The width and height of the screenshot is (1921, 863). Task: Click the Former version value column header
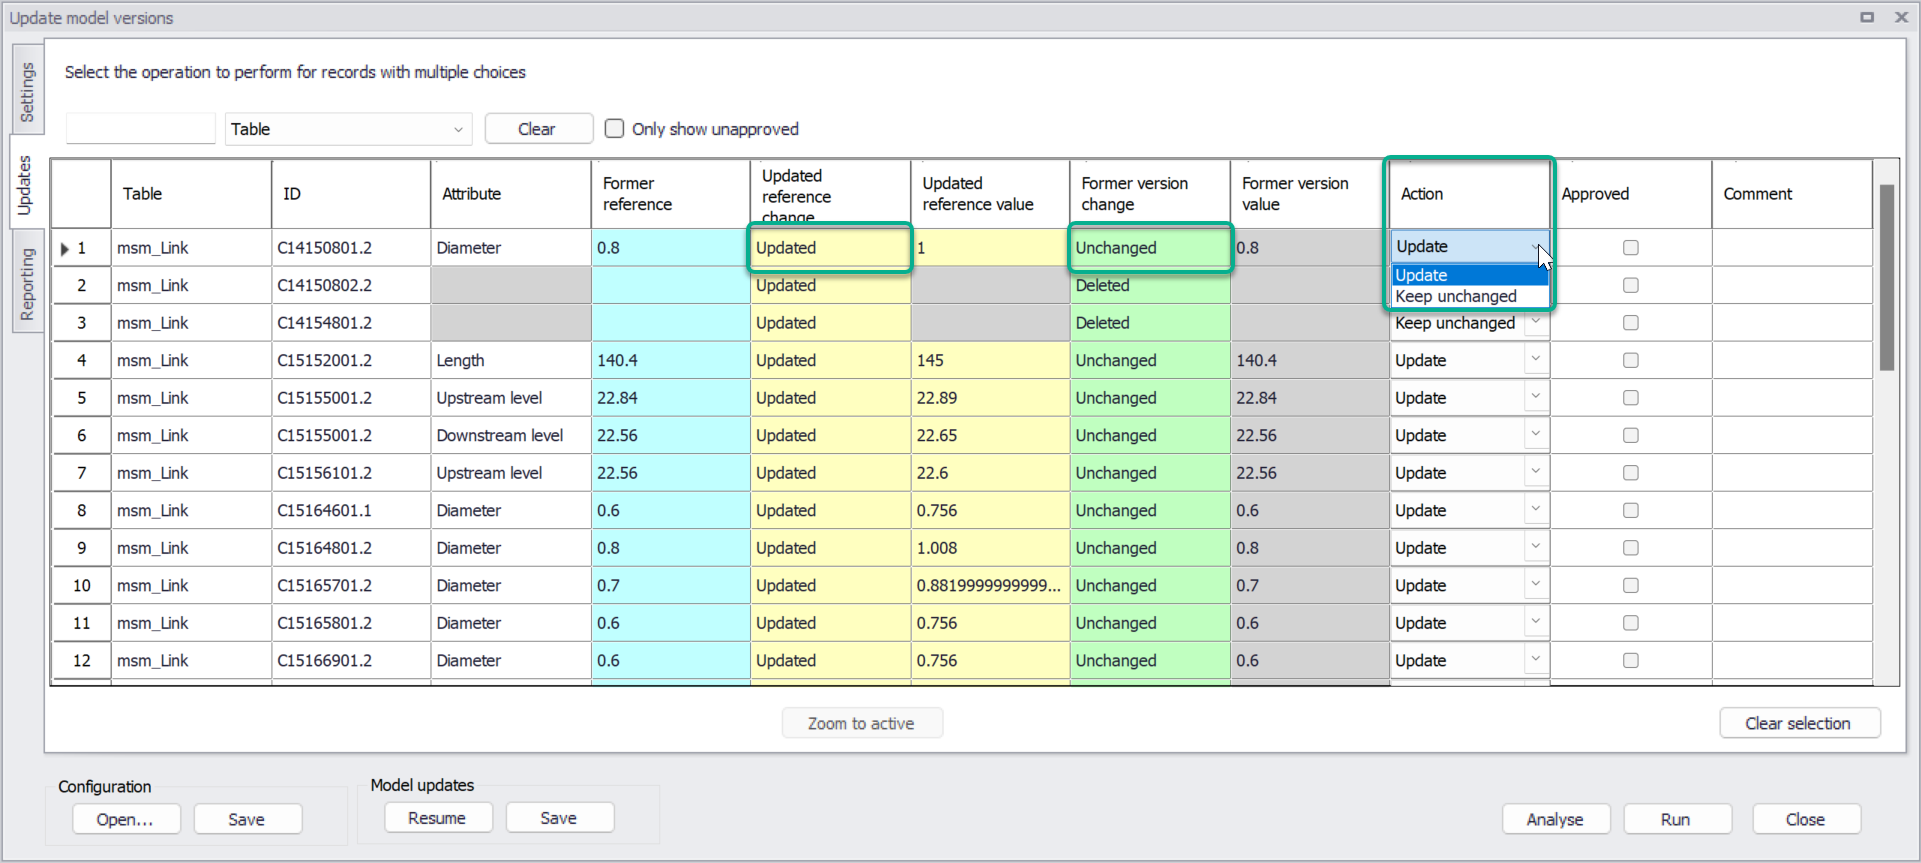[x=1310, y=194]
